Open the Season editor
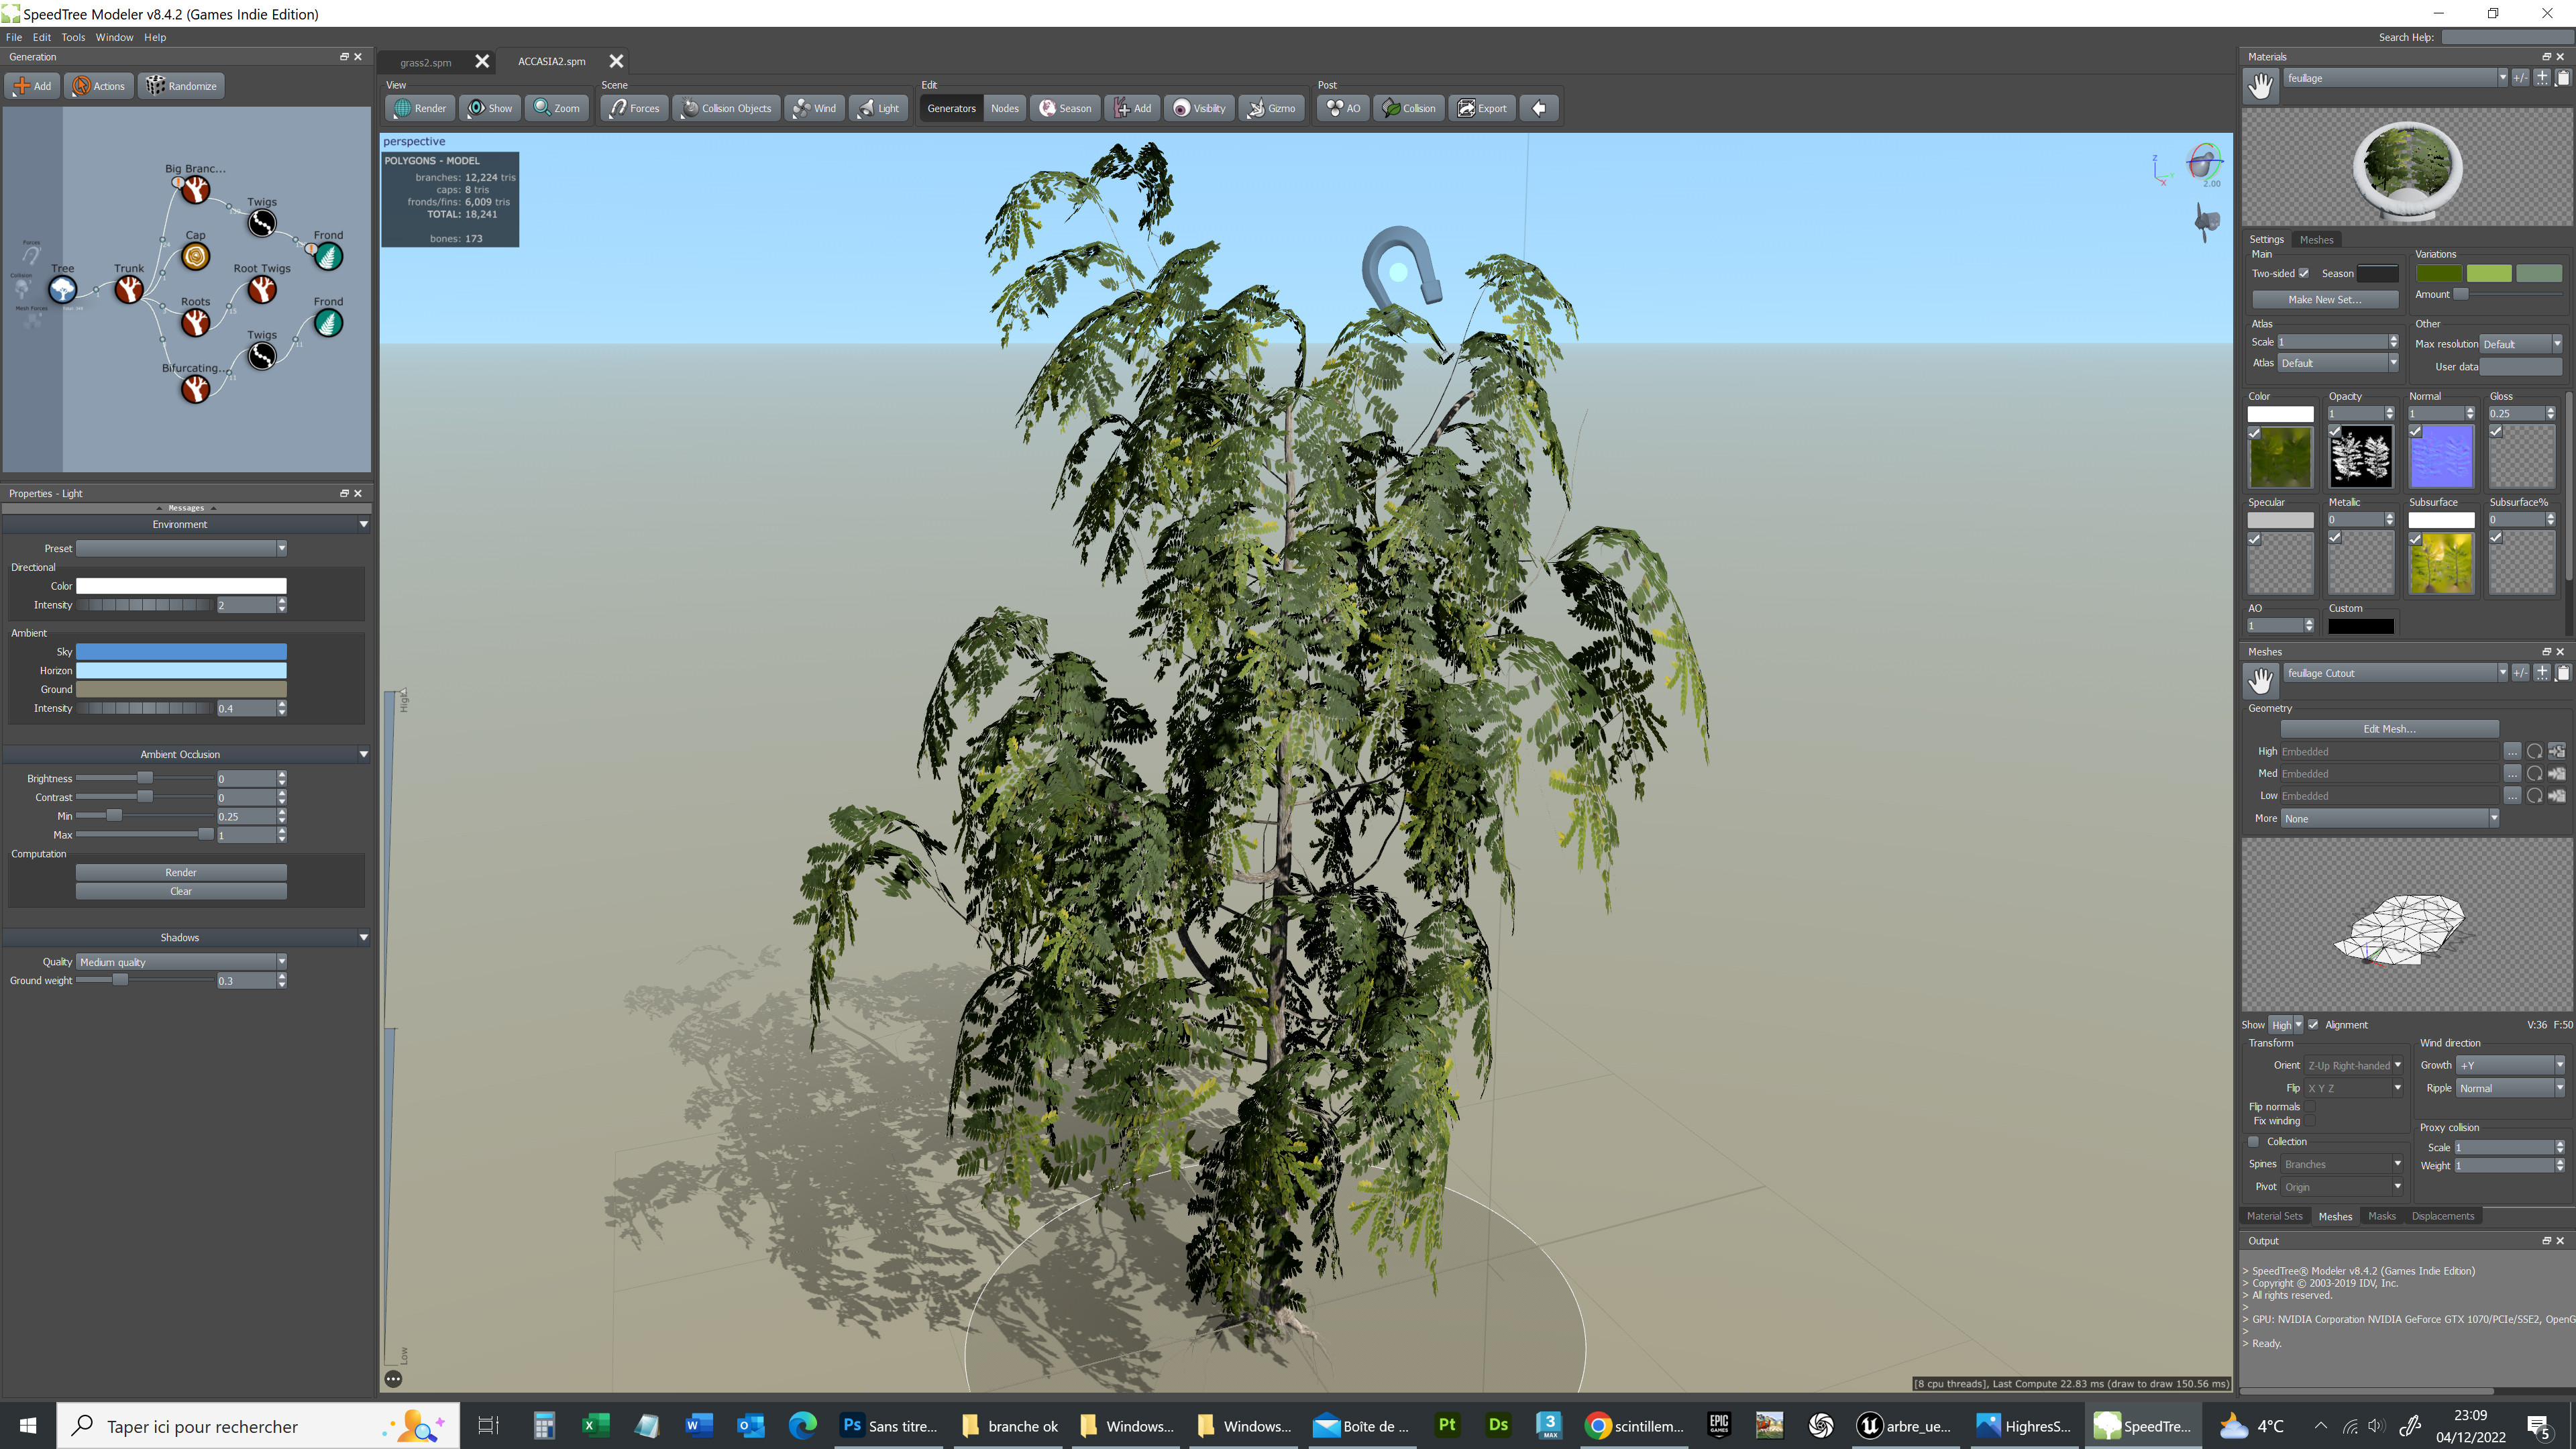Viewport: 2576px width, 1449px height. (1064, 108)
